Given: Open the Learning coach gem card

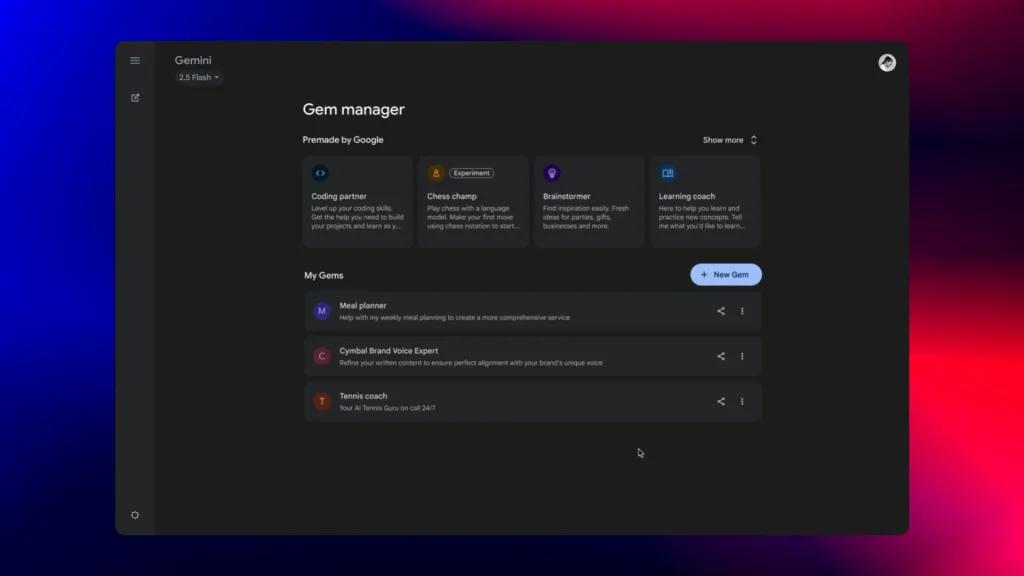Looking at the screenshot, I should click(705, 201).
